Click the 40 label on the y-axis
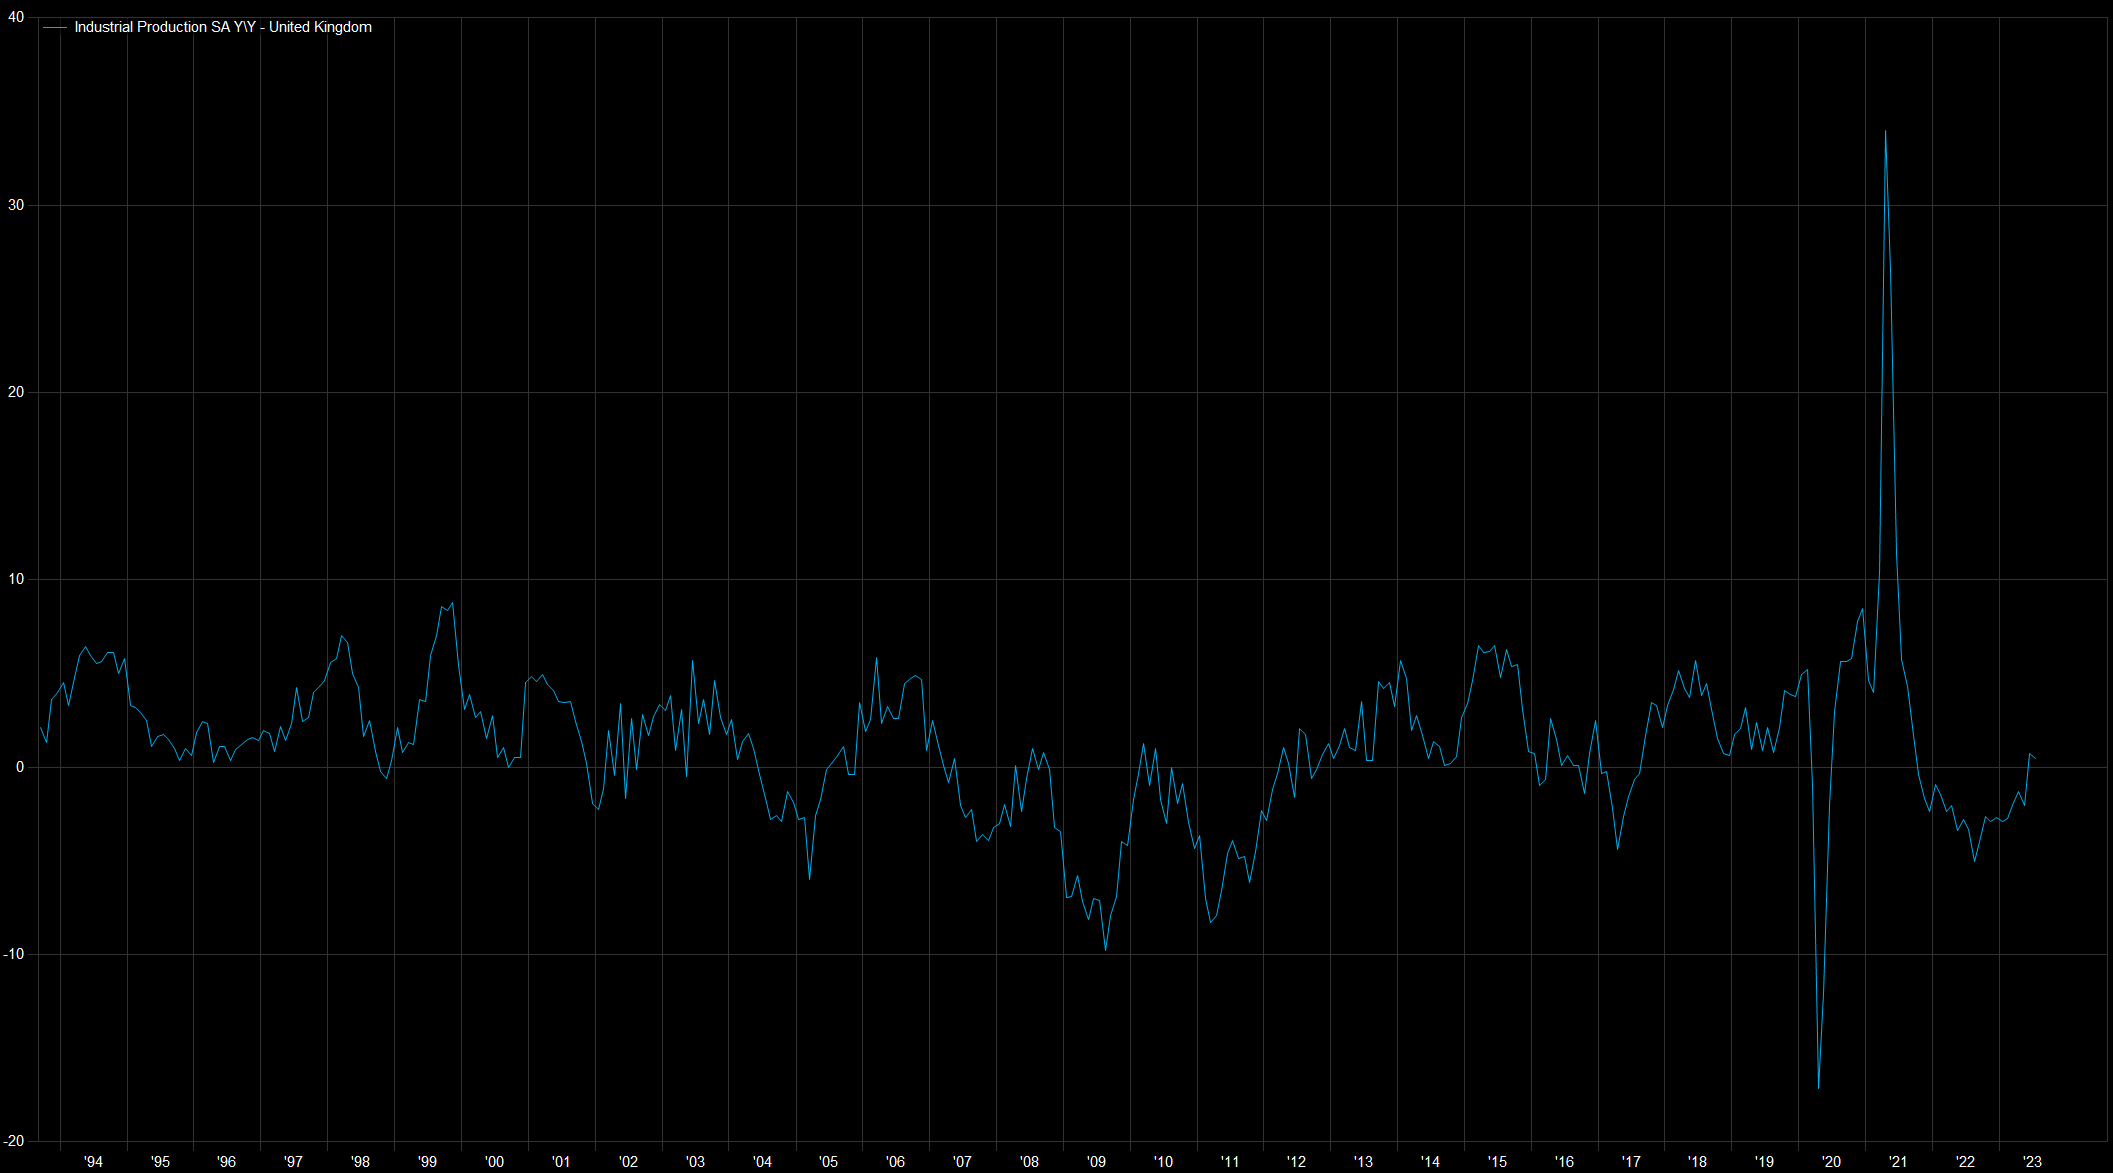 pos(16,18)
